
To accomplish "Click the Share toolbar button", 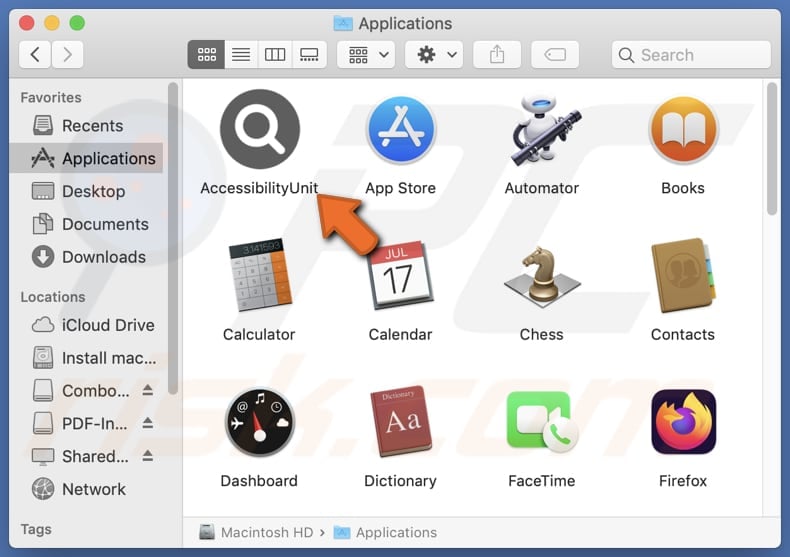I will click(x=497, y=54).
